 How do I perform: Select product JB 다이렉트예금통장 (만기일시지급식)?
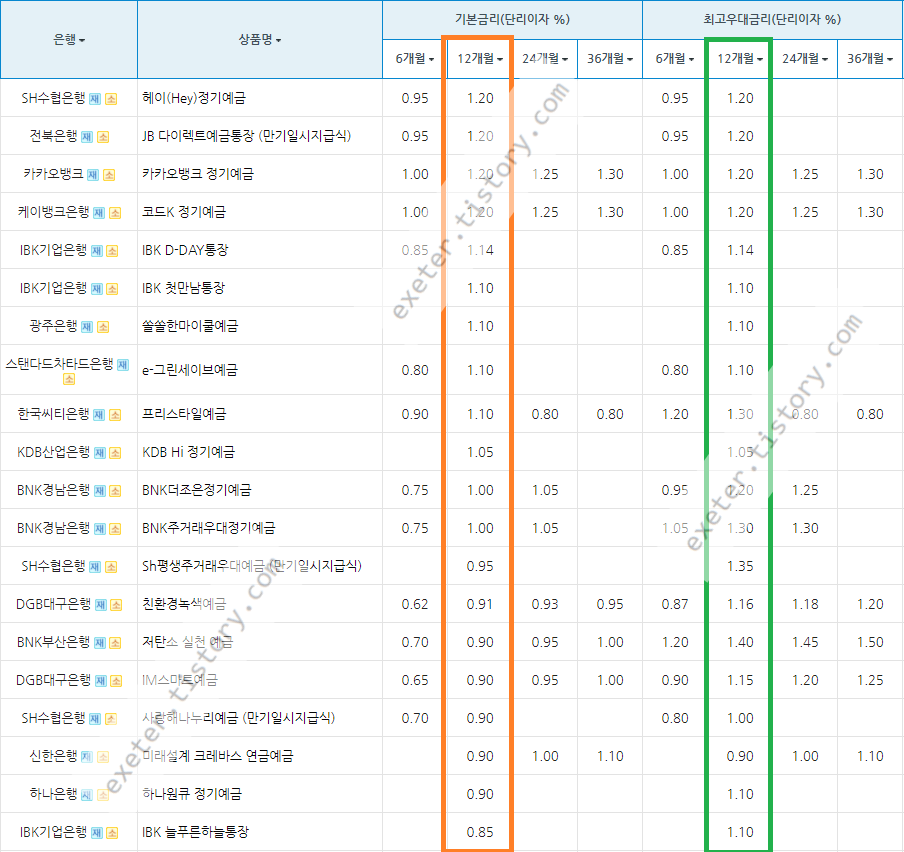[x=247, y=136]
